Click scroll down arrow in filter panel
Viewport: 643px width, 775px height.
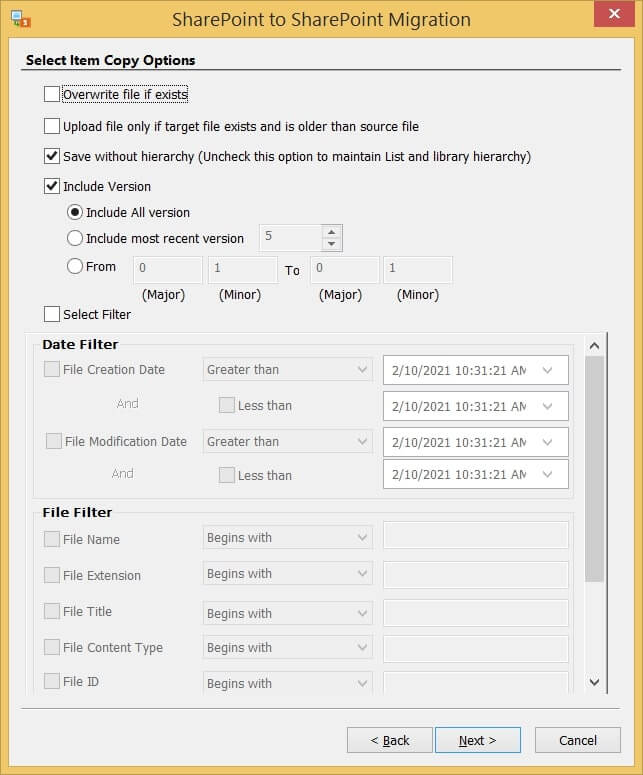594,683
